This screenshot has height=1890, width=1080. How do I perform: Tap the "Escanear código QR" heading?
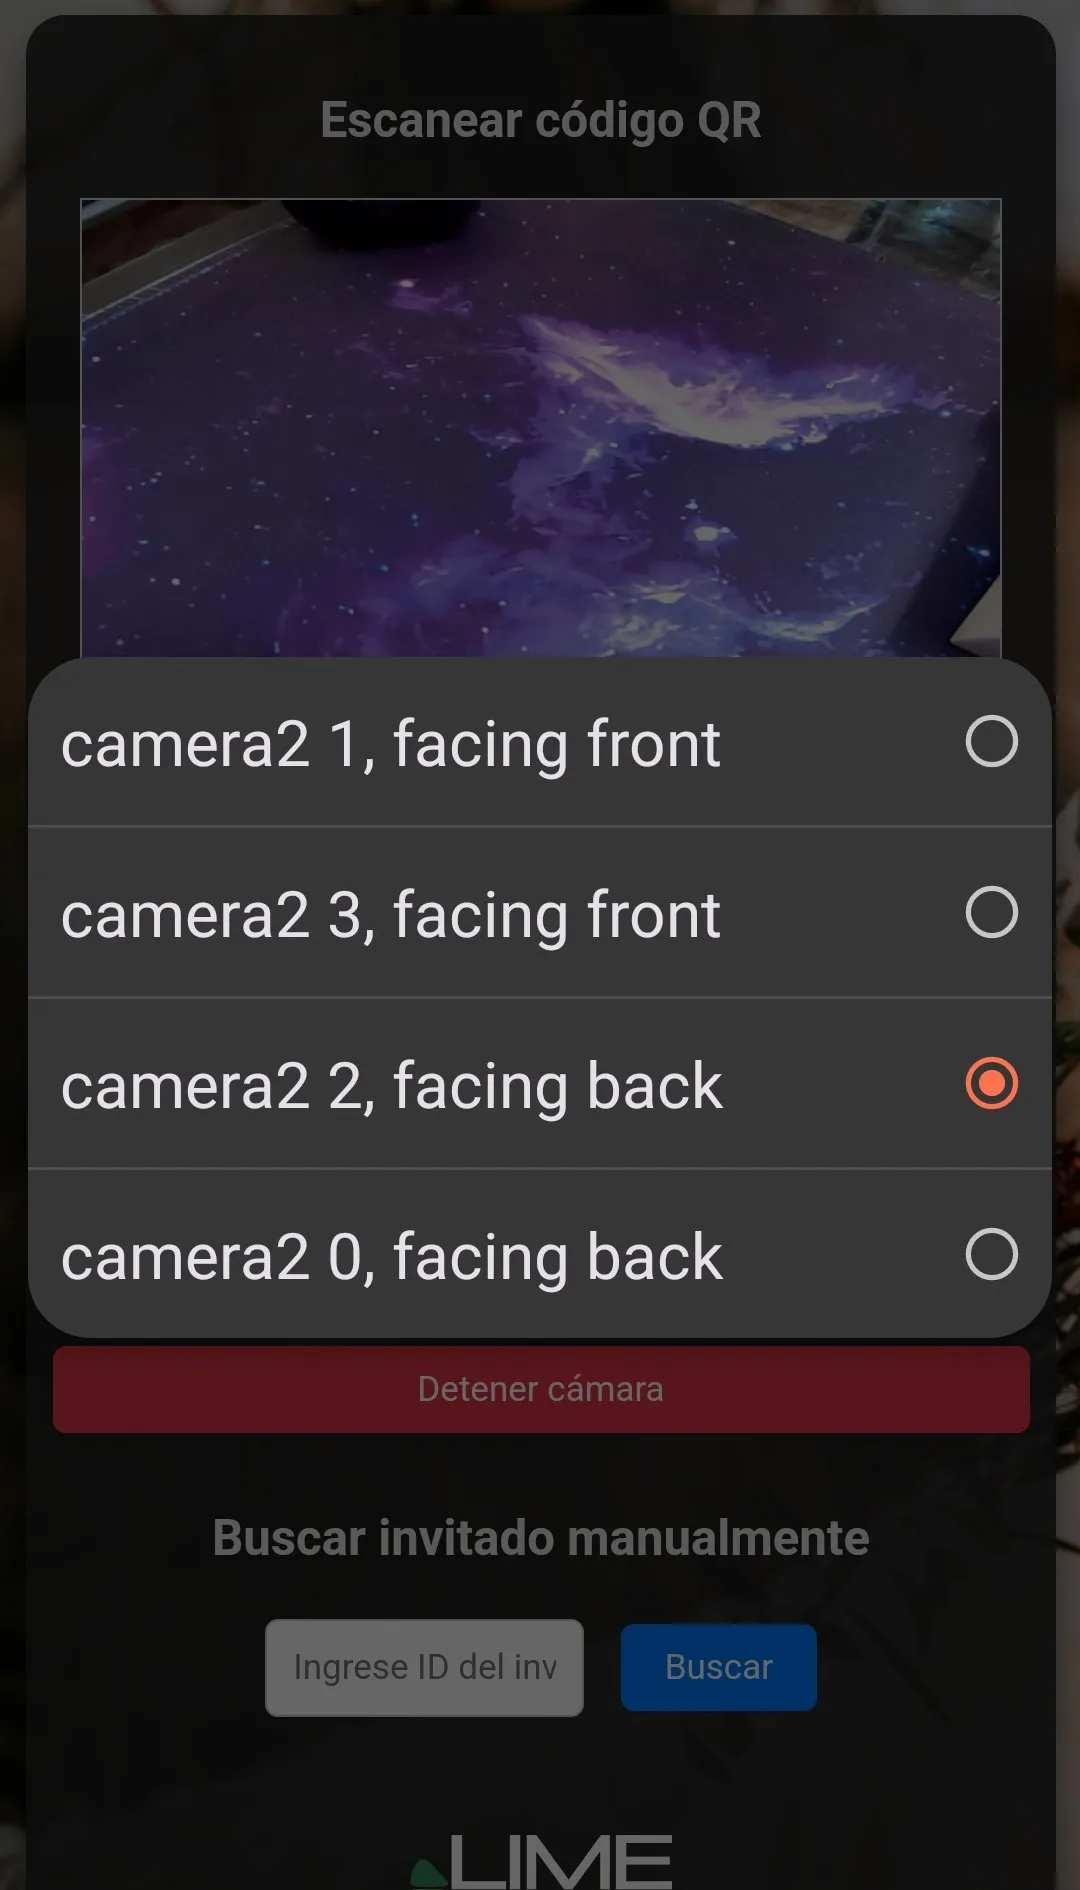pyautogui.click(x=540, y=120)
